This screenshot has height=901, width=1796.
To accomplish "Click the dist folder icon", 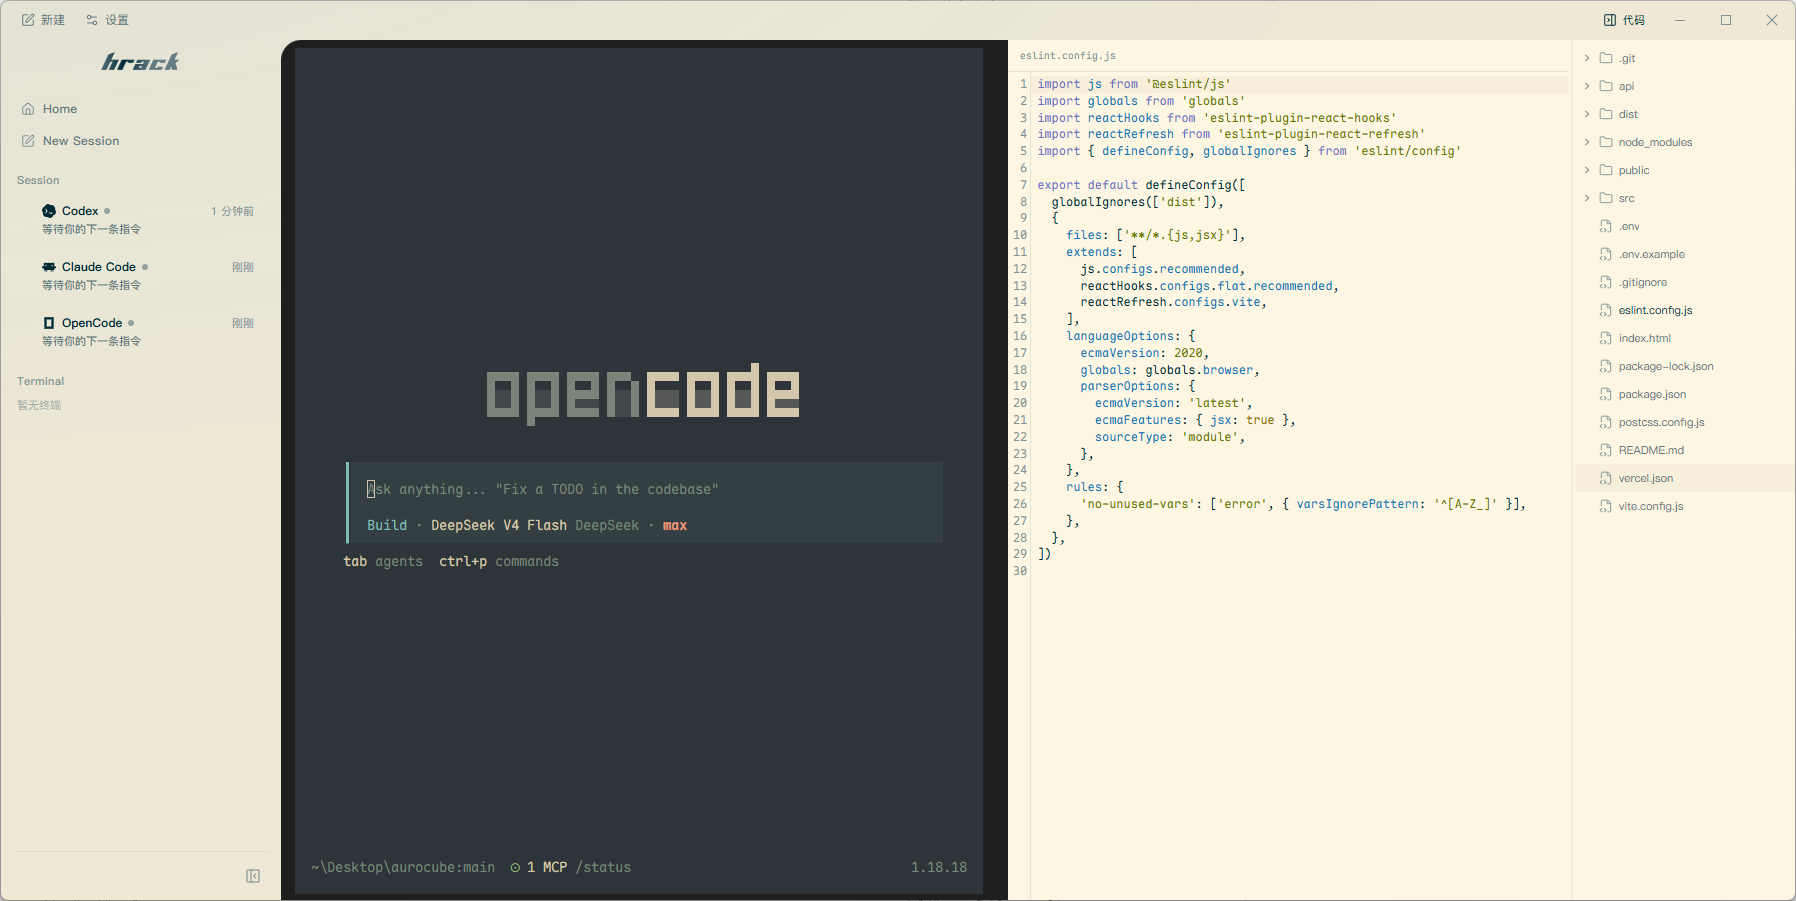I will coord(1606,114).
